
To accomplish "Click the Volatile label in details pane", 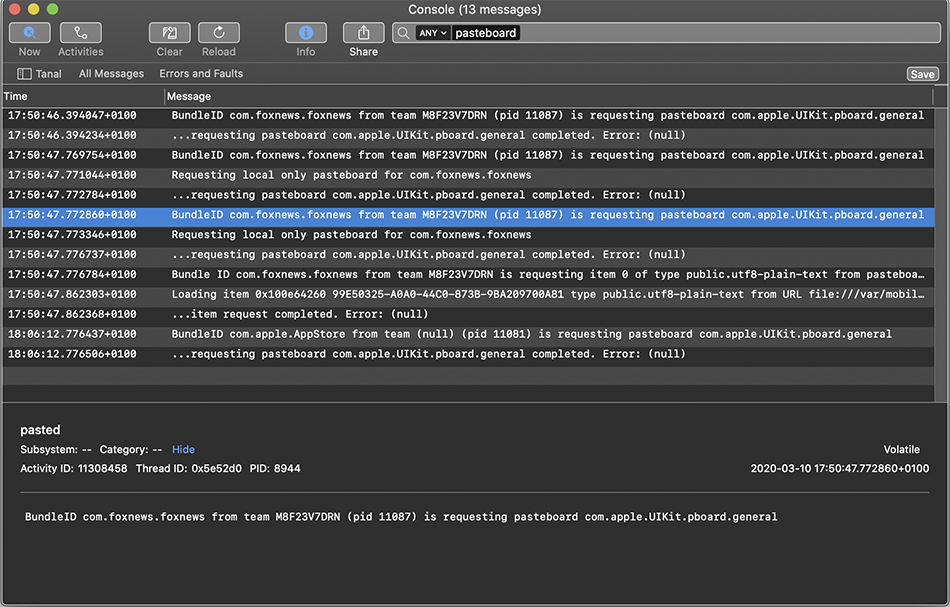I will (x=902, y=449).
